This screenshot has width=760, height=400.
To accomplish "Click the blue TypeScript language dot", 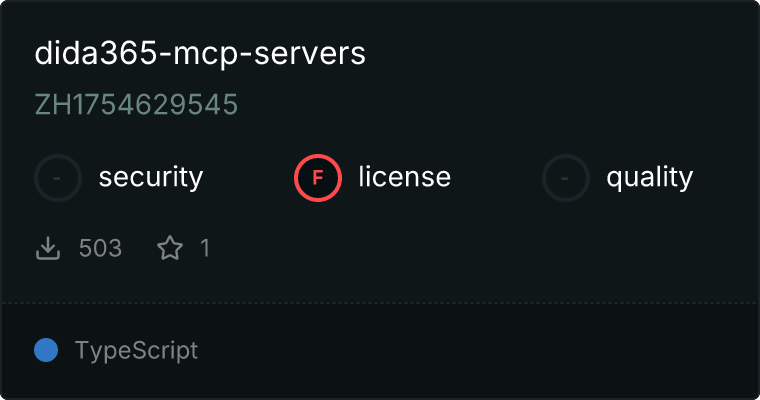I will point(46,350).
